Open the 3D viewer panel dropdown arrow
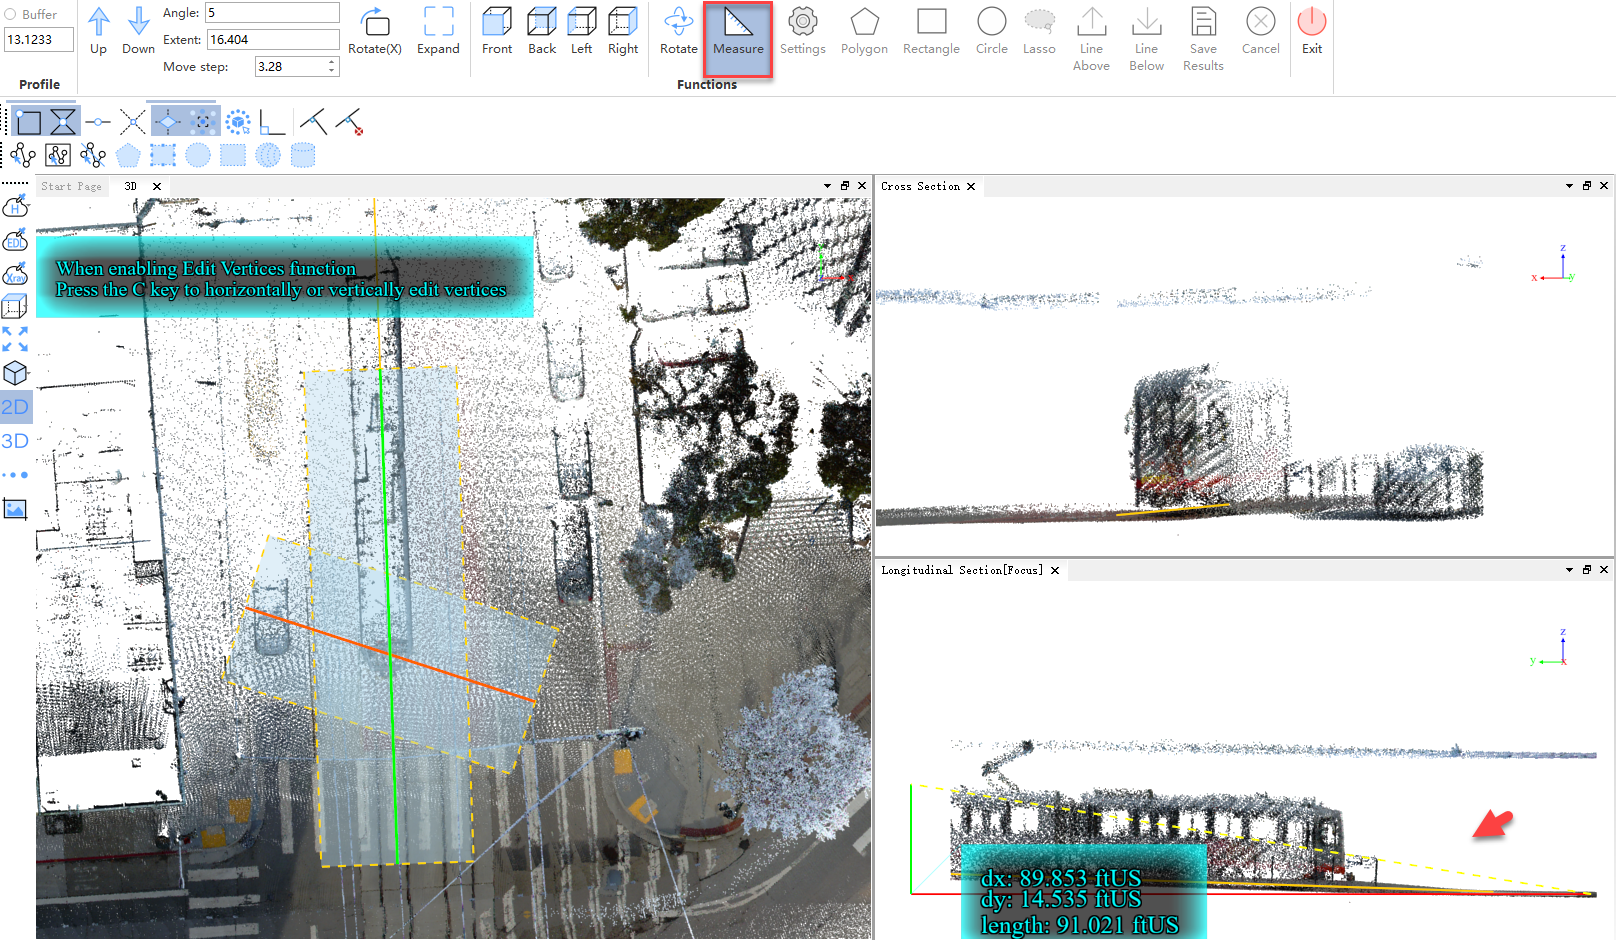The height and width of the screenshot is (940, 1616). (827, 186)
